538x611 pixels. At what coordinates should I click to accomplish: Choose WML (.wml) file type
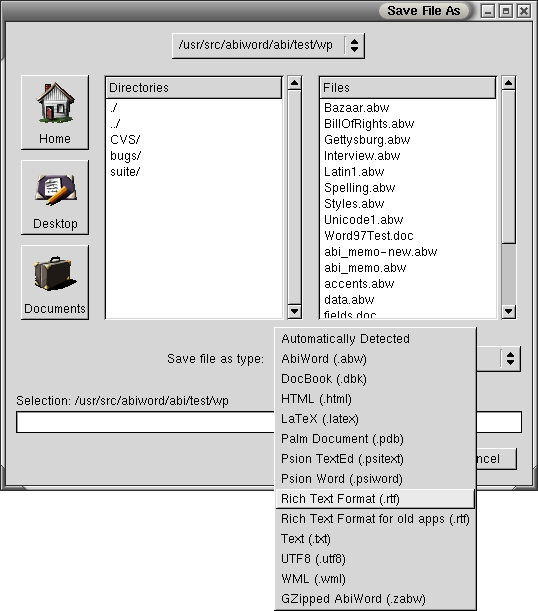pos(375,579)
